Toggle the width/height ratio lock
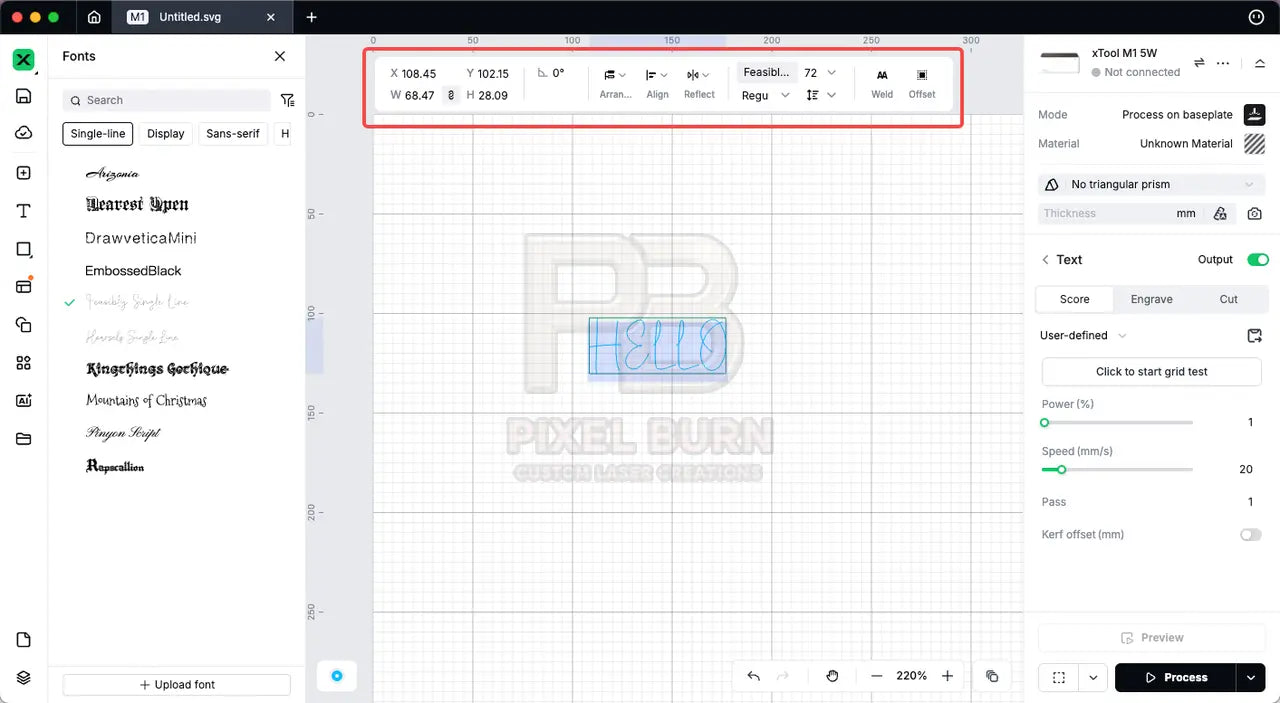Viewport: 1280px width, 703px height. 449,94
